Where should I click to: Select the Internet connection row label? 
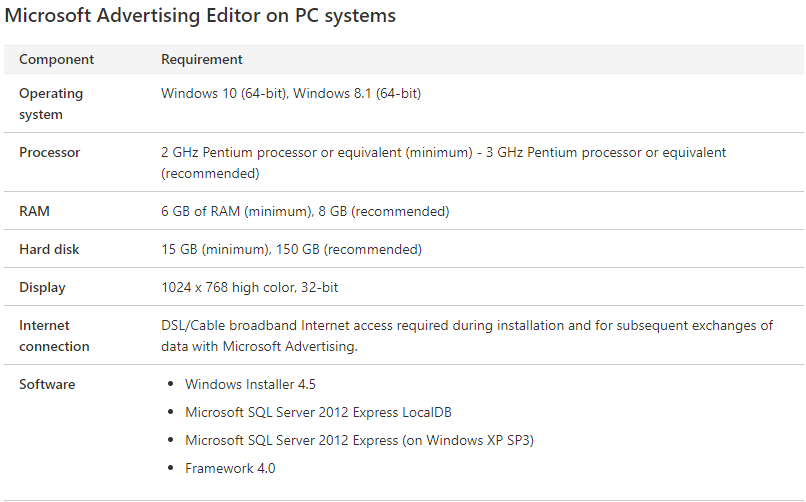pos(54,335)
